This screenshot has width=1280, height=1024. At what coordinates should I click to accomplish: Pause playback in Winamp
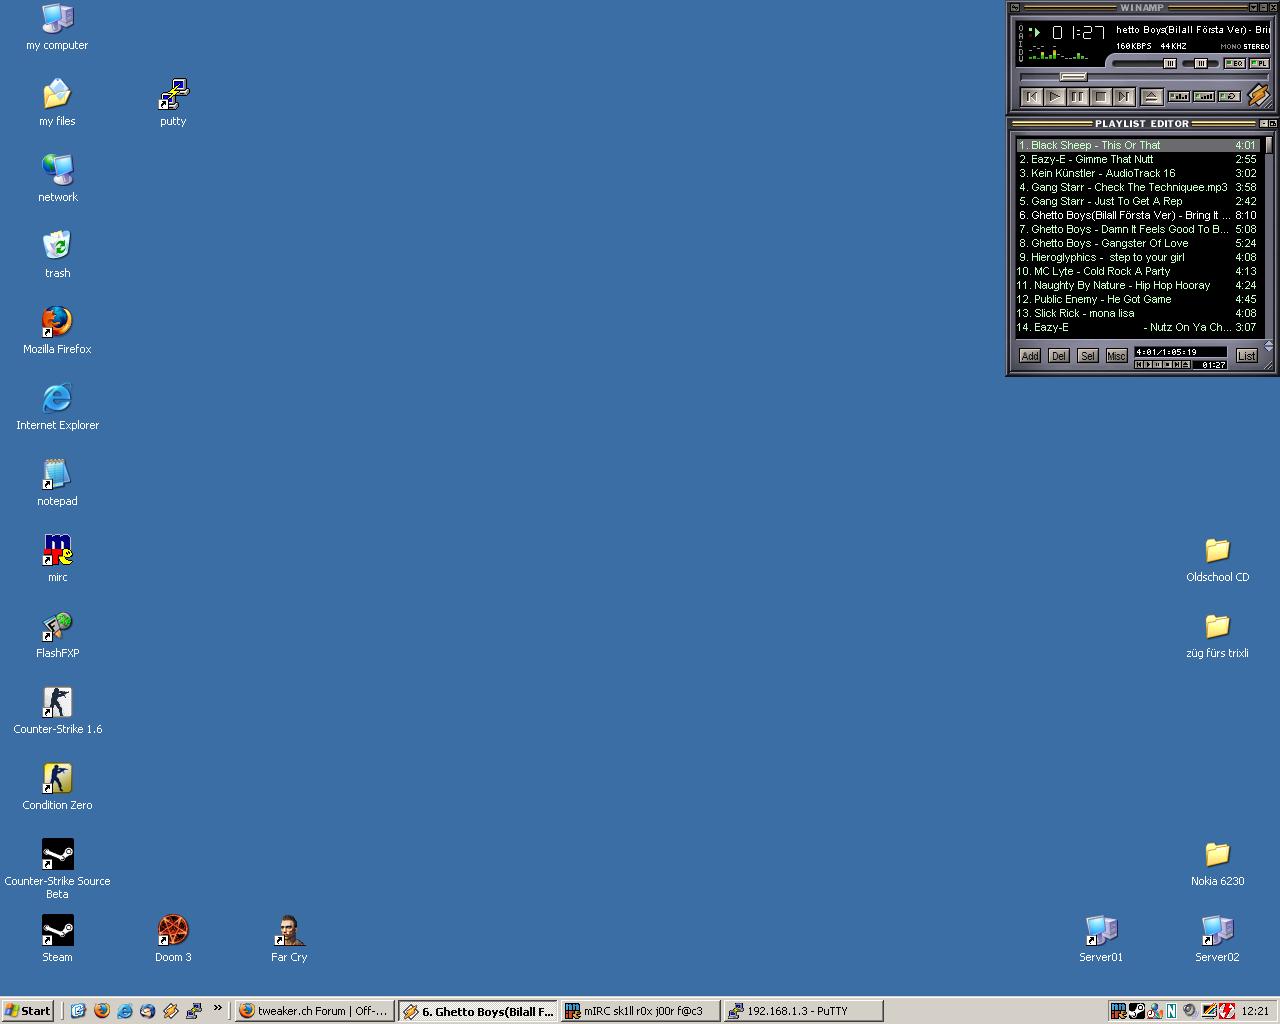coord(1078,97)
